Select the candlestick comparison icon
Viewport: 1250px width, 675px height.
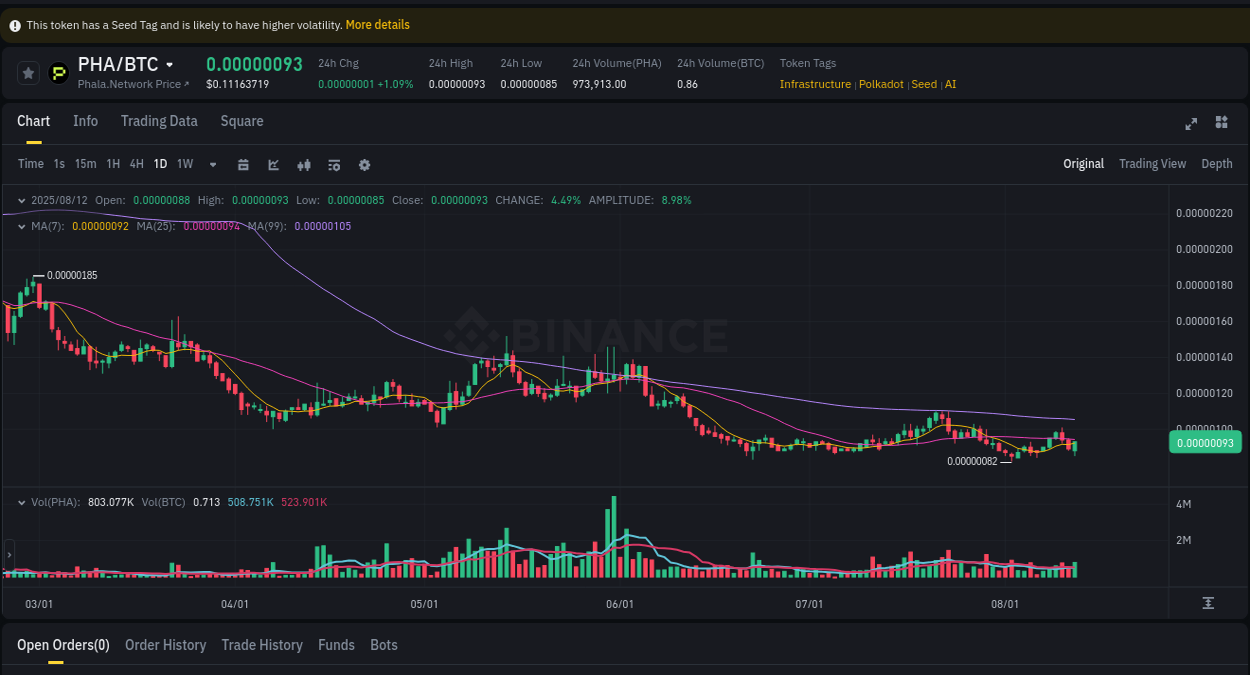point(304,164)
